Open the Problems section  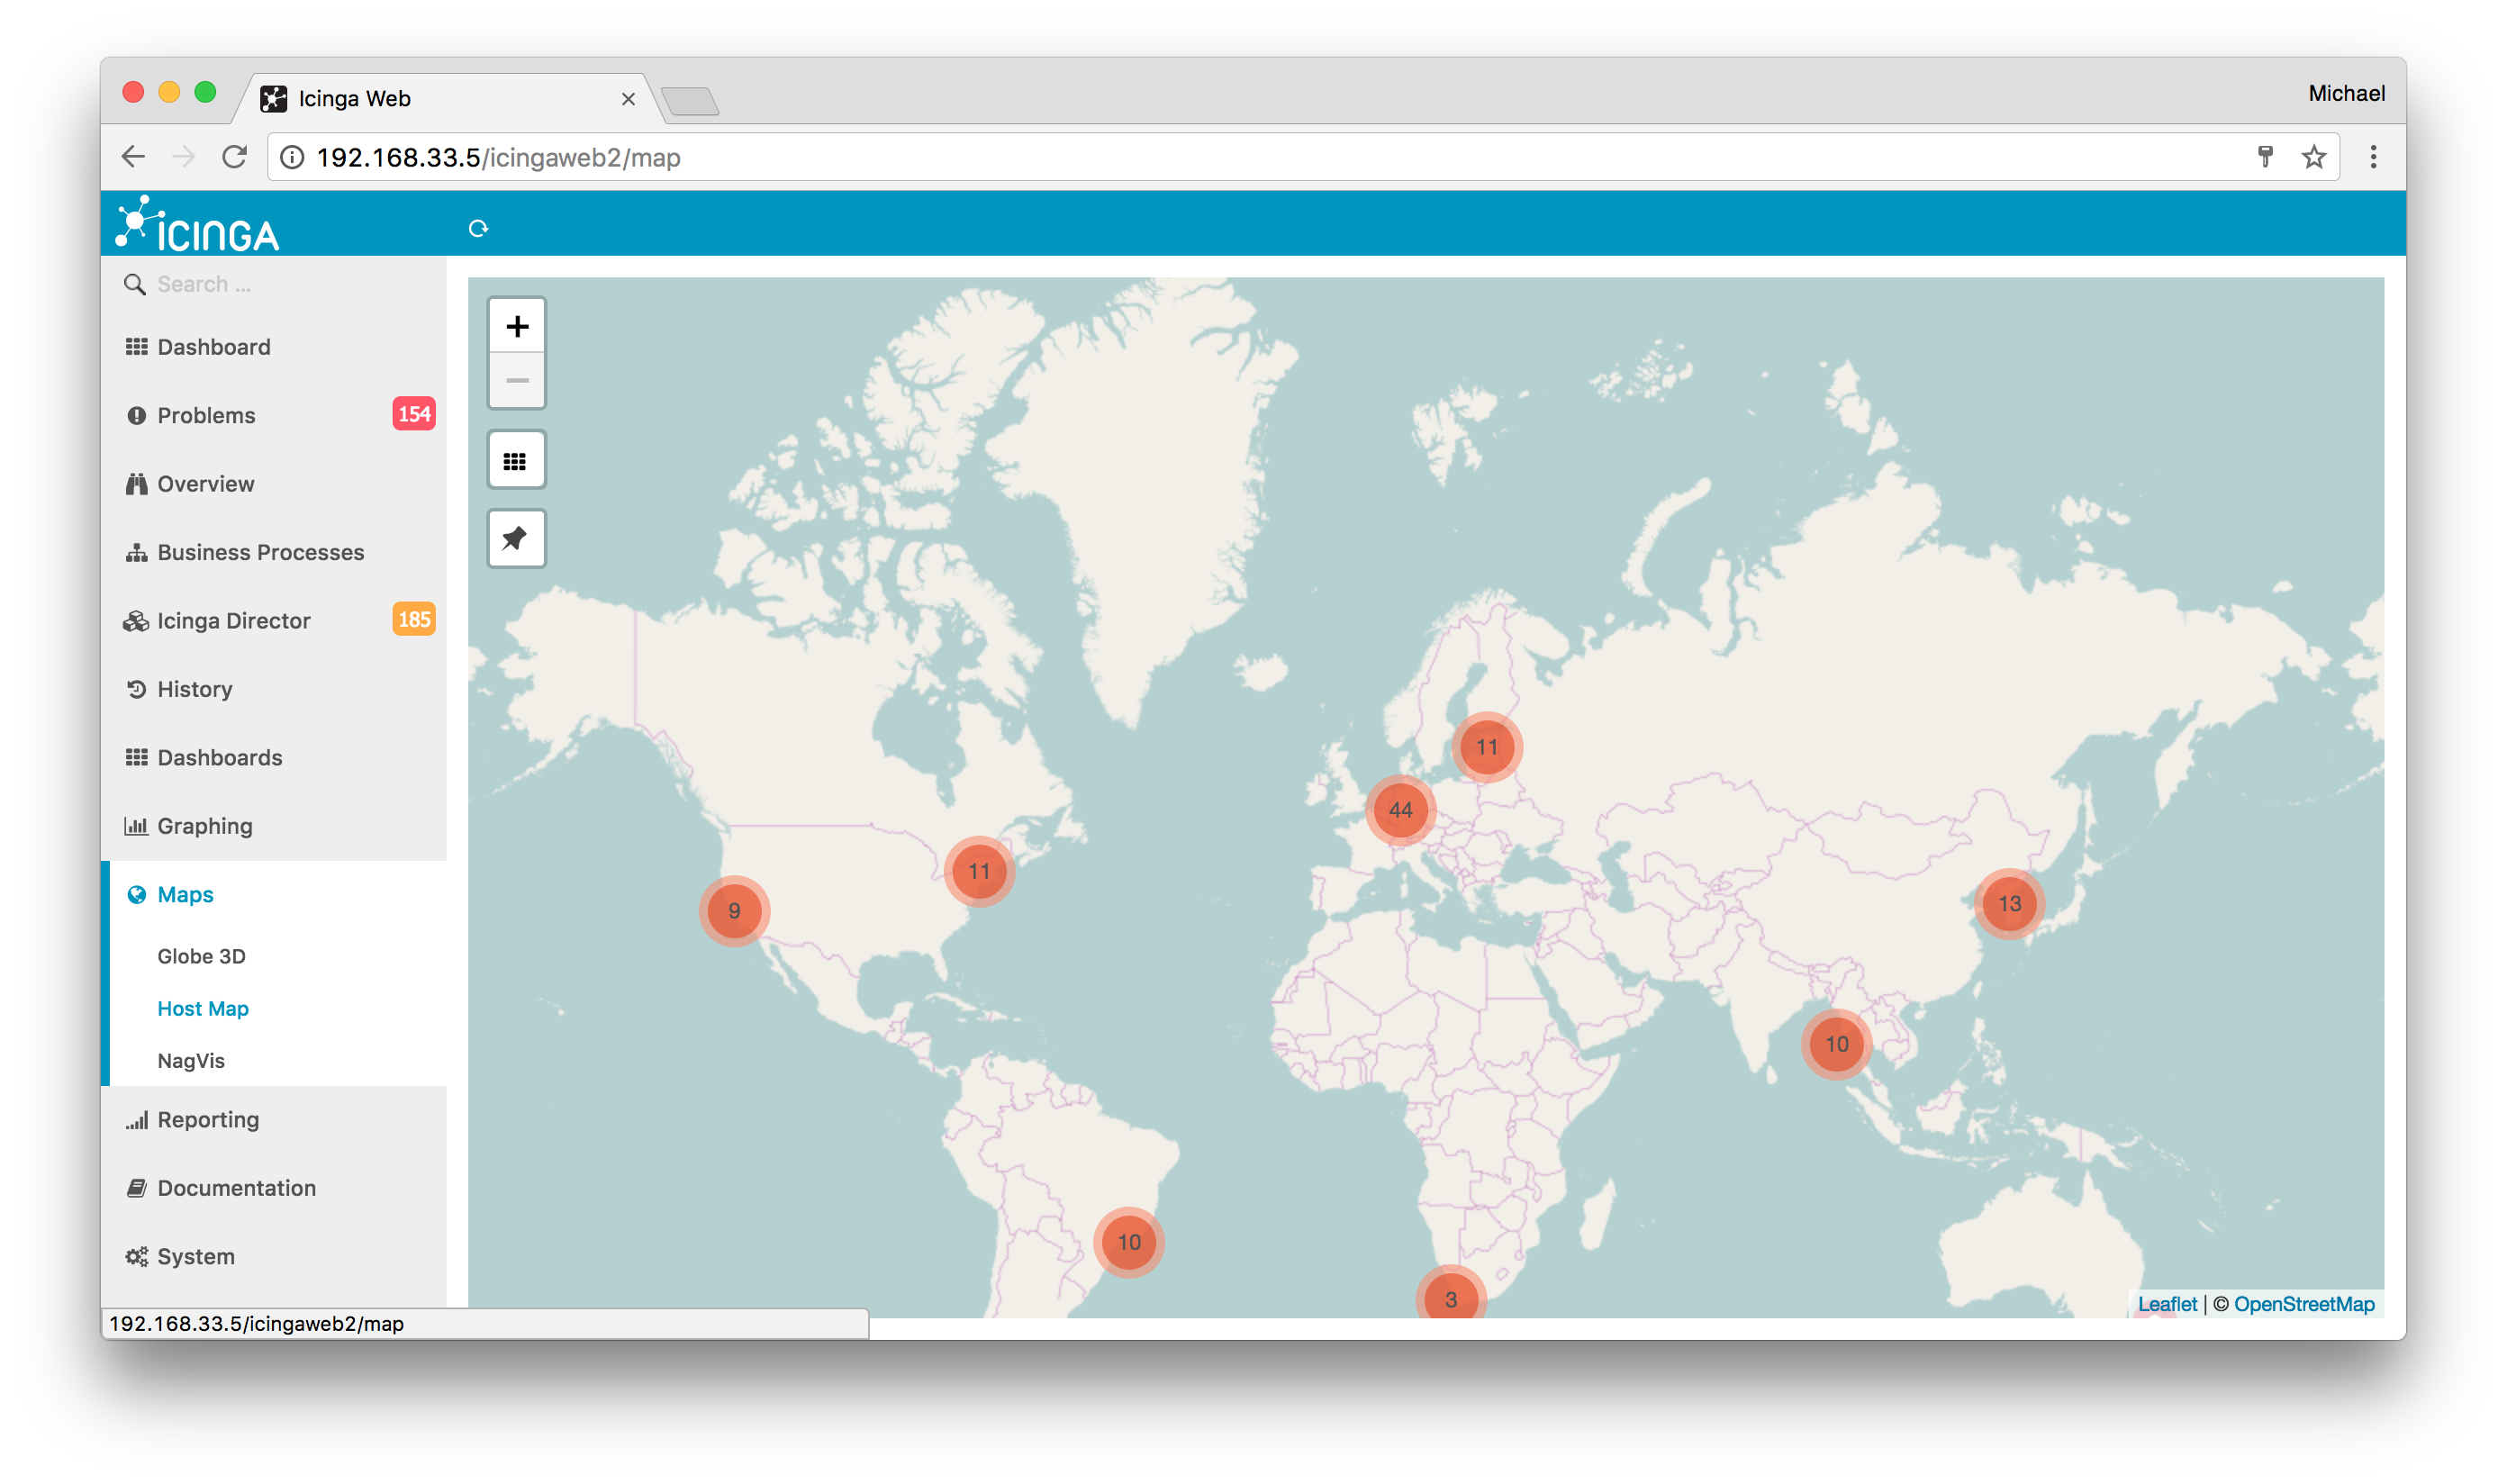tap(274, 415)
